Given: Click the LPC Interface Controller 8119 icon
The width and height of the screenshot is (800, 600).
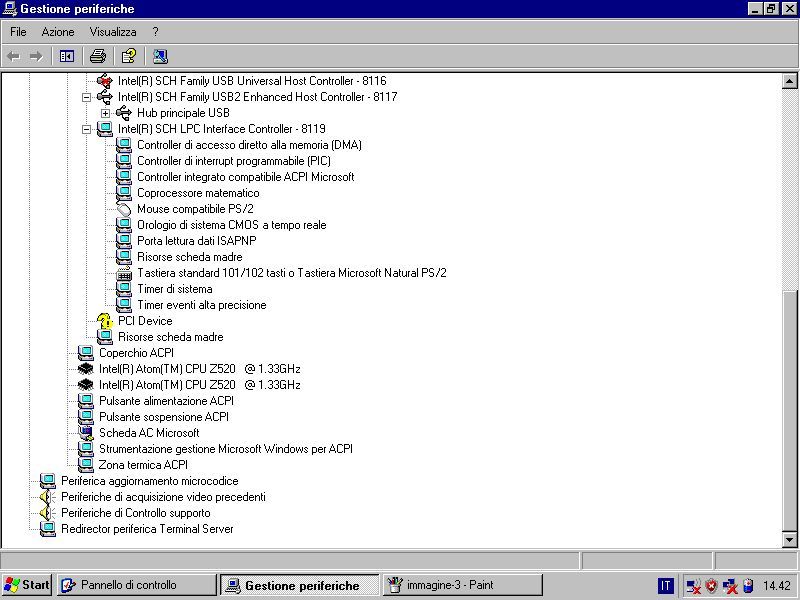Looking at the screenshot, I should 105,129.
